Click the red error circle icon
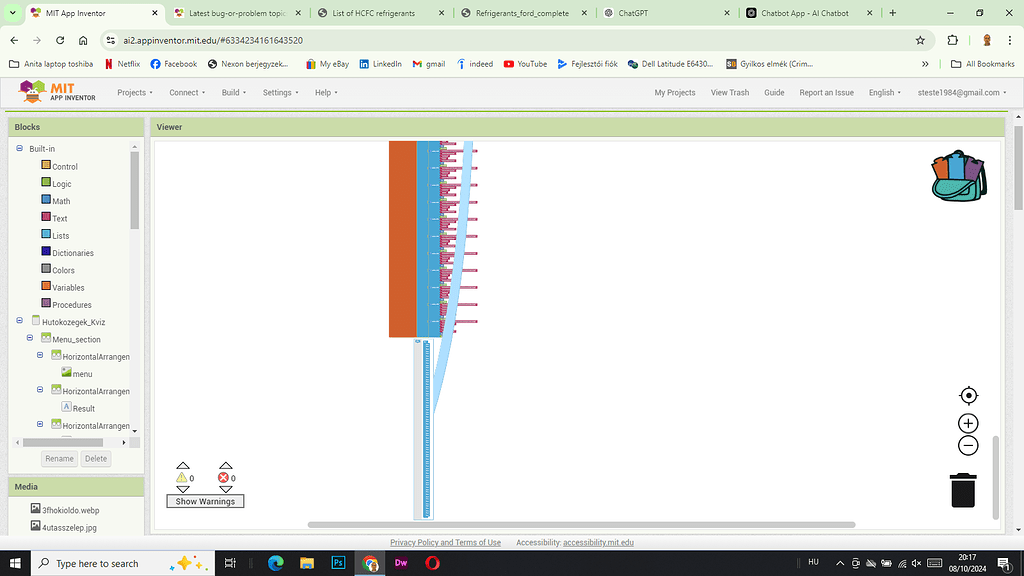 click(223, 477)
